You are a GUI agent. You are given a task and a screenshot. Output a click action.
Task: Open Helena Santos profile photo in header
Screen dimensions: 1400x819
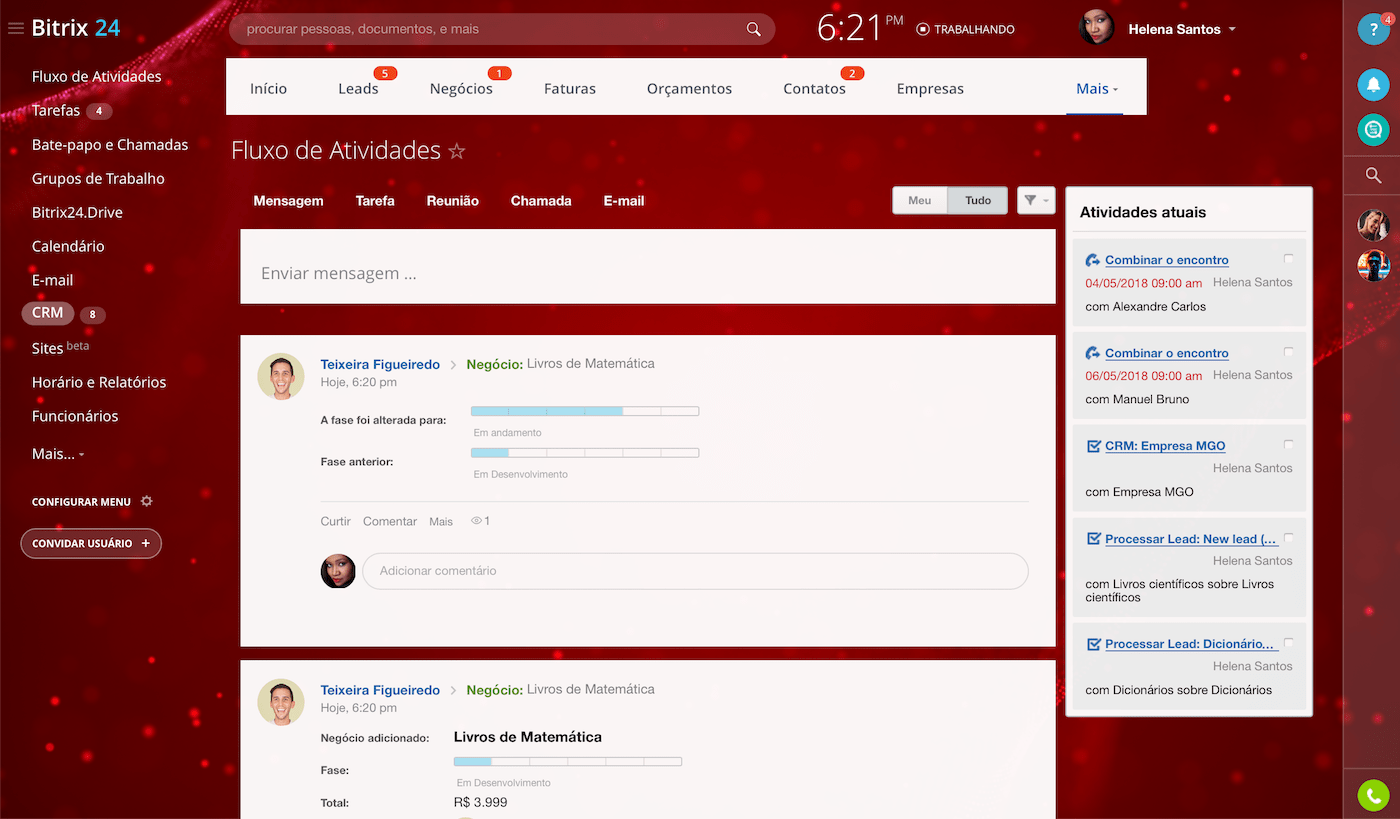click(x=1097, y=28)
